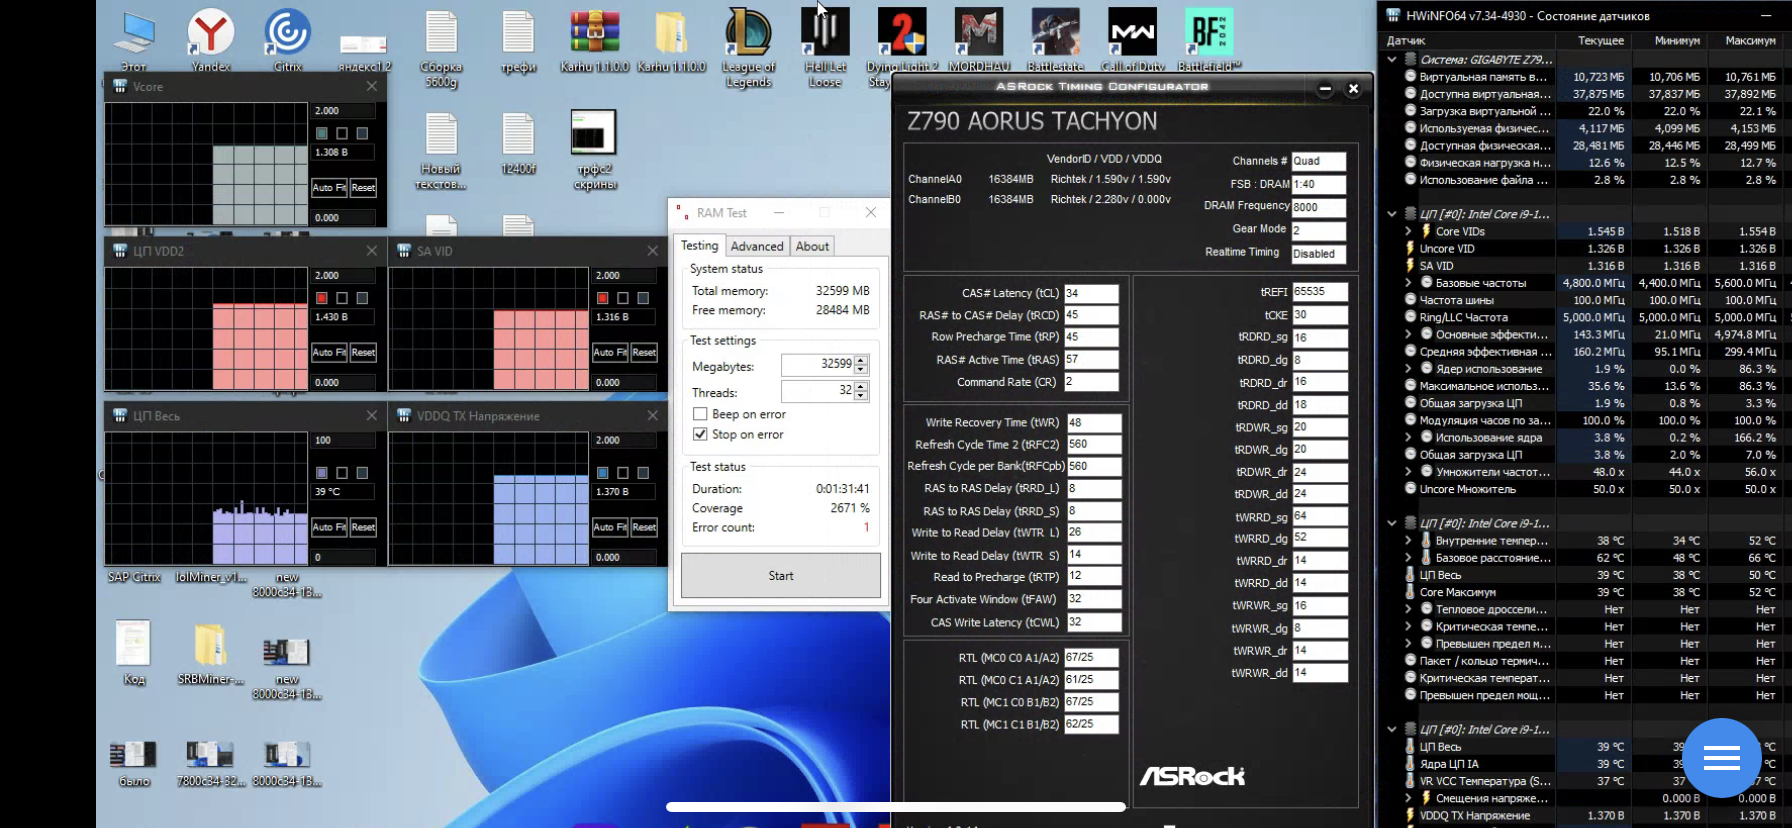Click the blue floating menu button
Image resolution: width=1792 pixels, height=828 pixels.
click(x=1722, y=758)
